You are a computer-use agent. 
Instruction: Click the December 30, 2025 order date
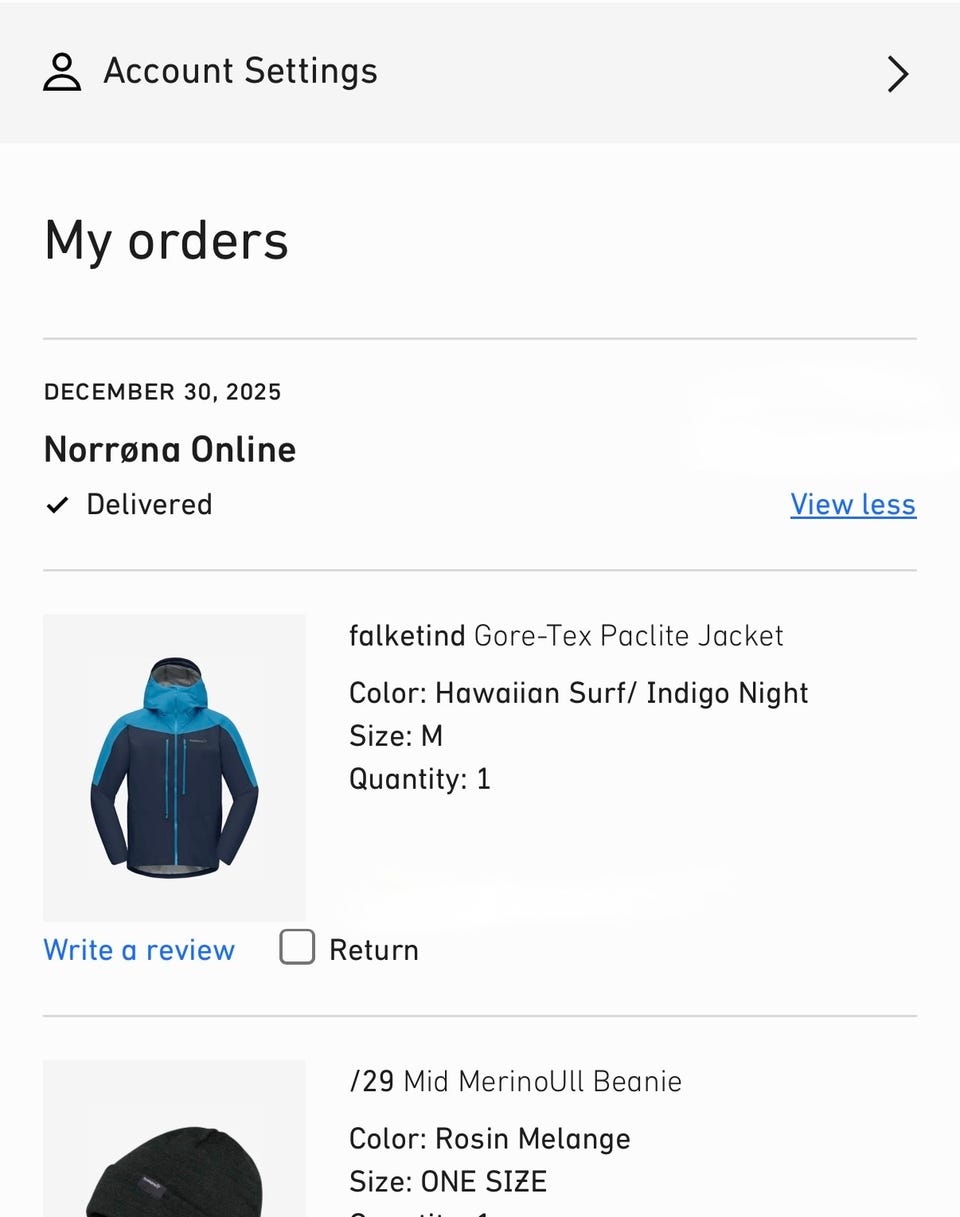(163, 392)
